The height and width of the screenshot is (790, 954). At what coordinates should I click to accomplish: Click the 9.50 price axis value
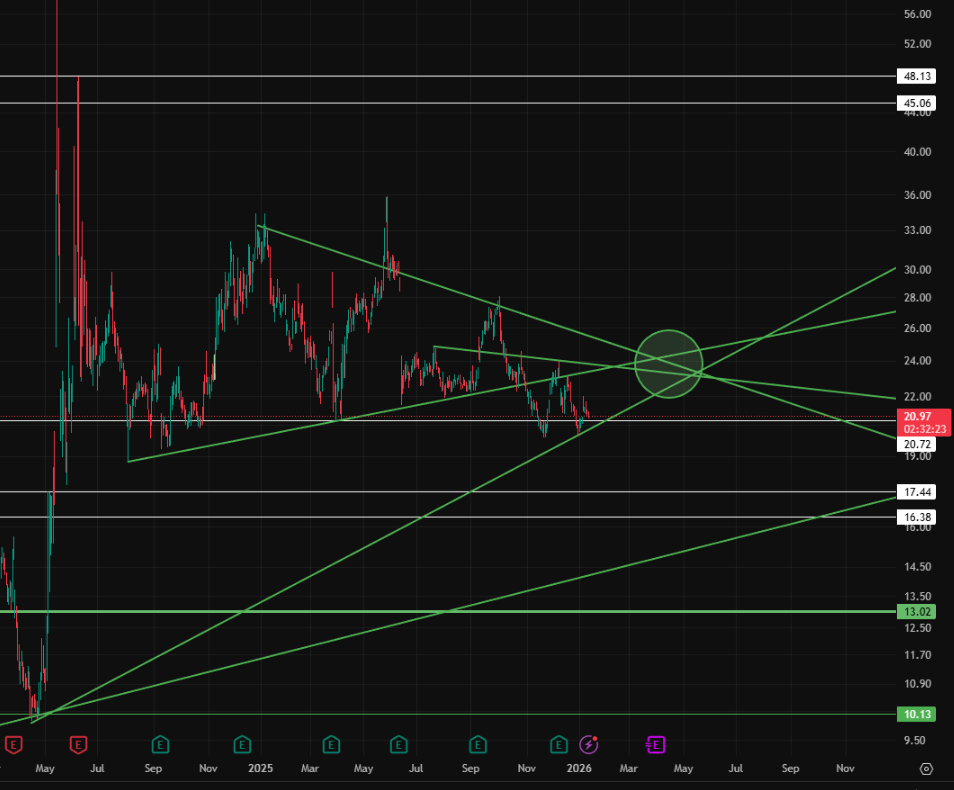coord(914,741)
